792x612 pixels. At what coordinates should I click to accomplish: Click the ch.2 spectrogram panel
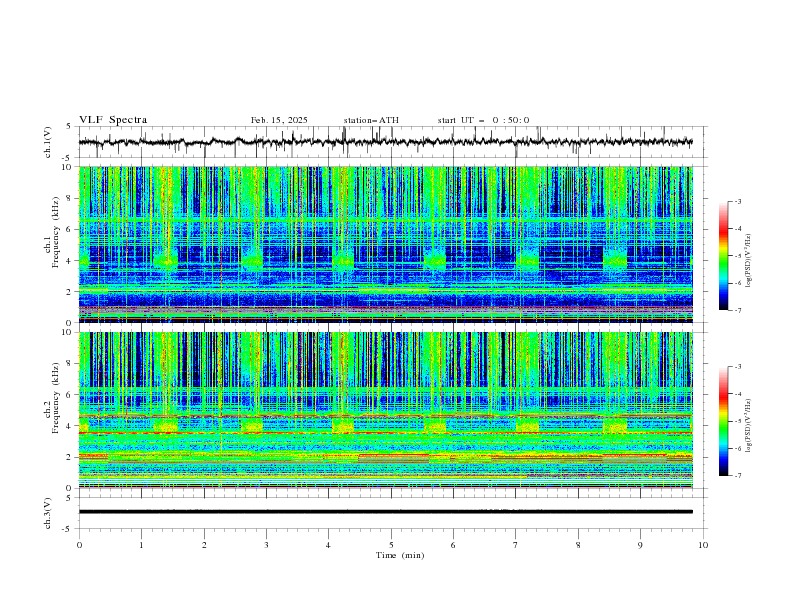[385, 410]
